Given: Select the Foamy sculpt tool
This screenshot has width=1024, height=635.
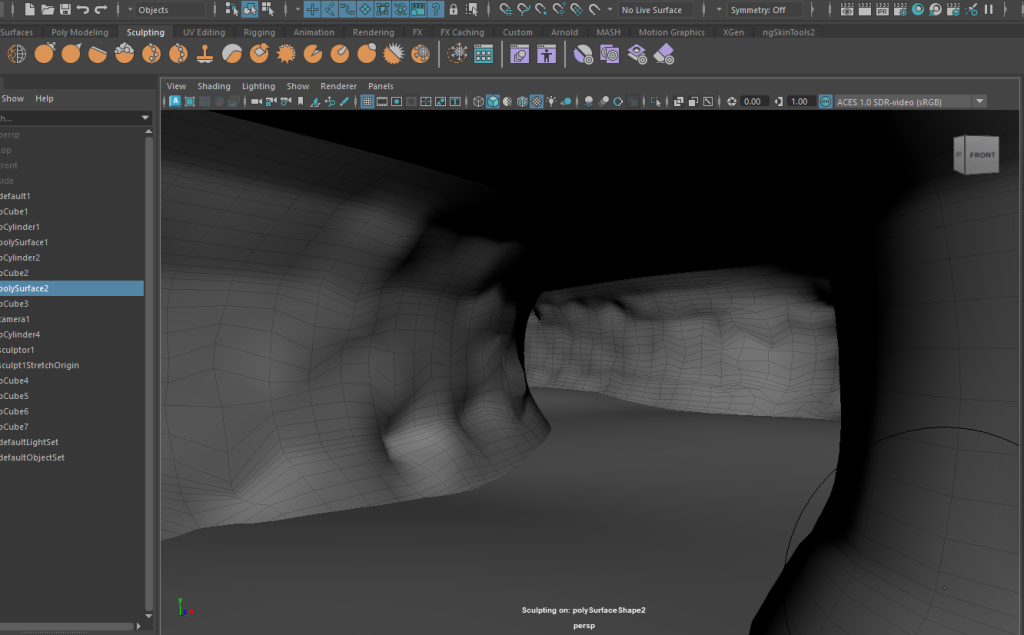Looking at the screenshot, I should click(x=125, y=54).
